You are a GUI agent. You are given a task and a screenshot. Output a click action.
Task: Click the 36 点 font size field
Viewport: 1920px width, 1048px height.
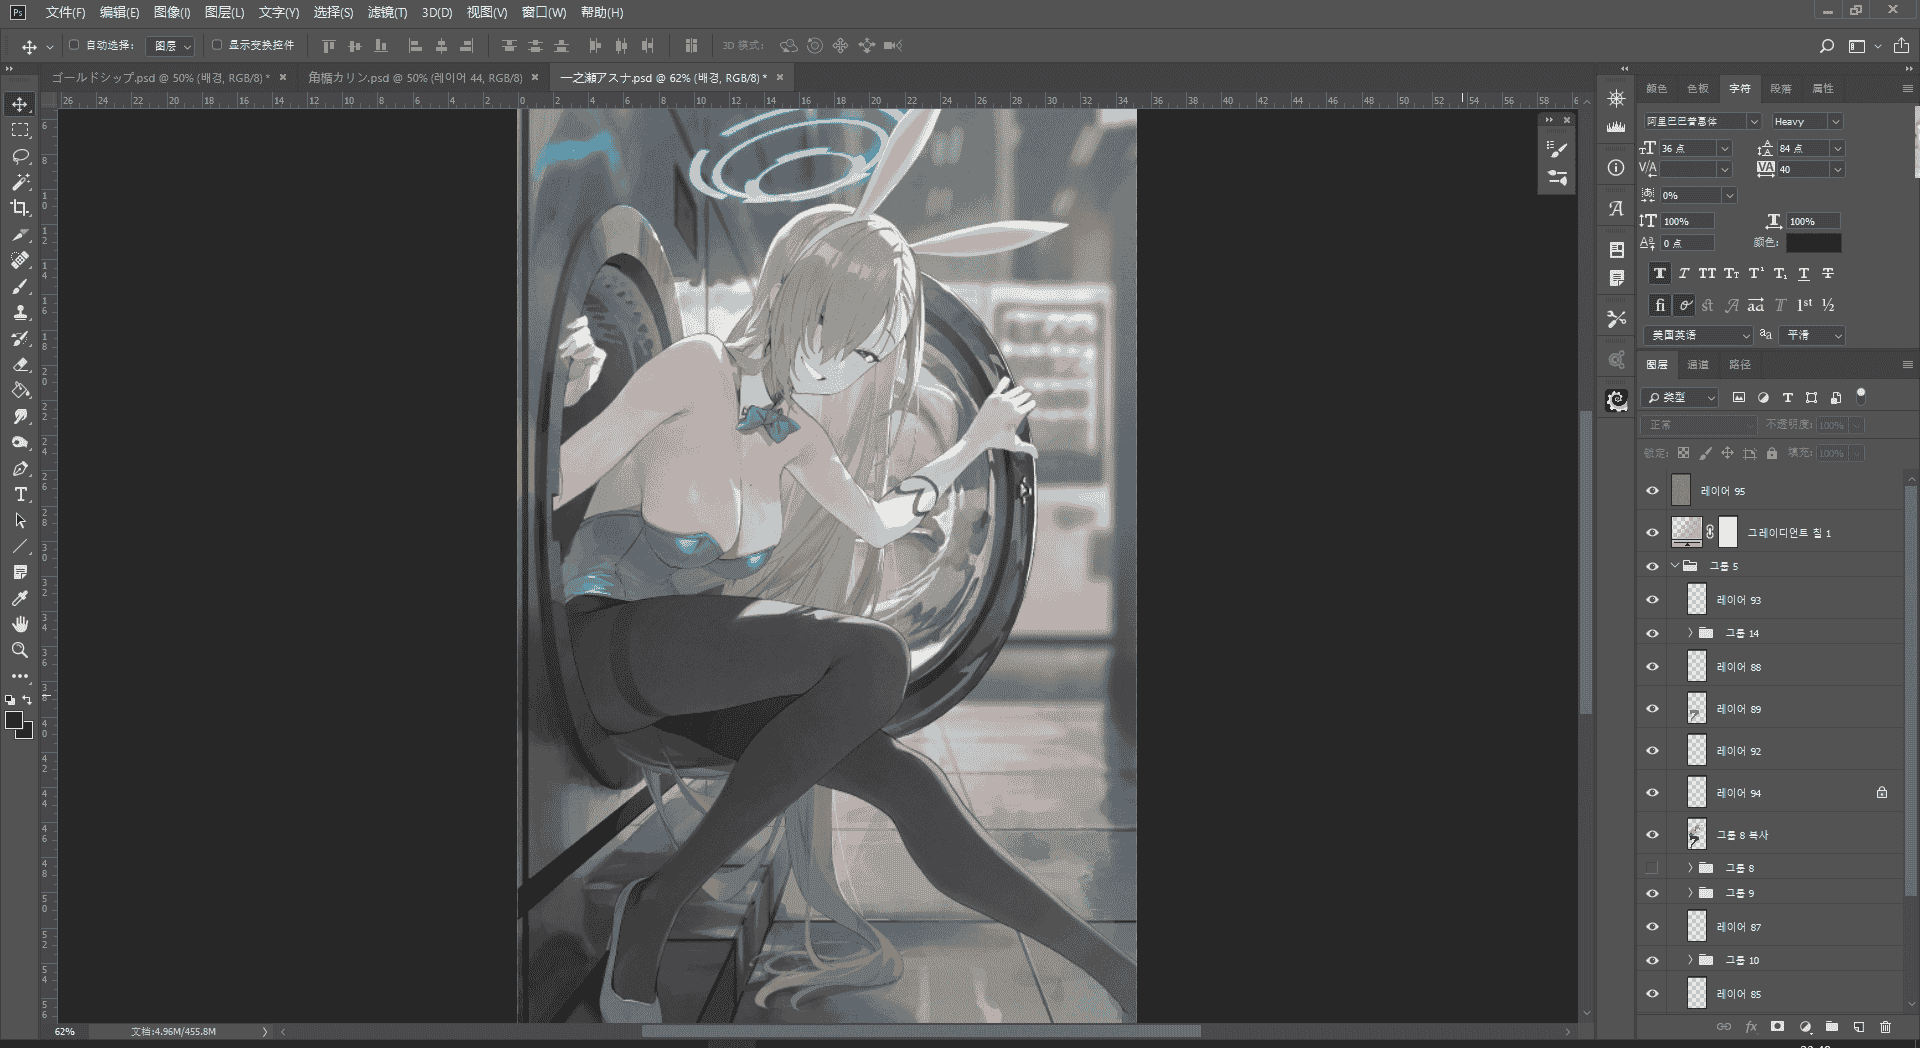point(1687,148)
